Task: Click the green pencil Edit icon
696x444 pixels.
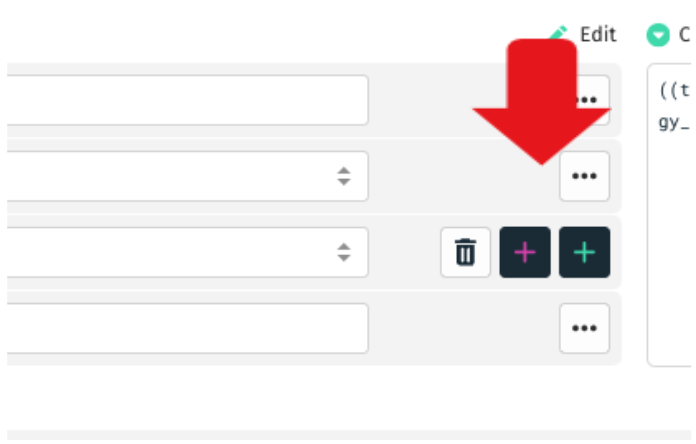Action: point(560,32)
